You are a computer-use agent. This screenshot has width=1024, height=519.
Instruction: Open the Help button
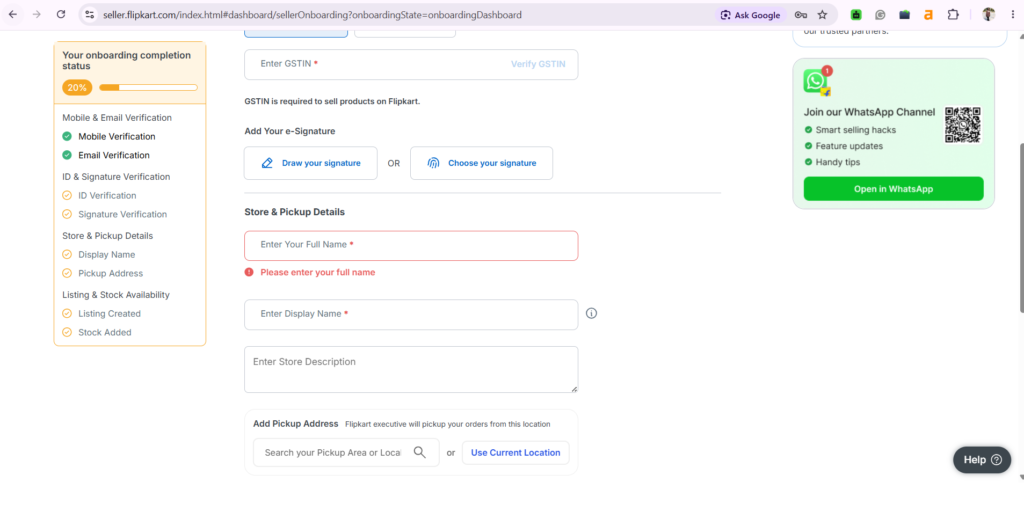(x=982, y=460)
